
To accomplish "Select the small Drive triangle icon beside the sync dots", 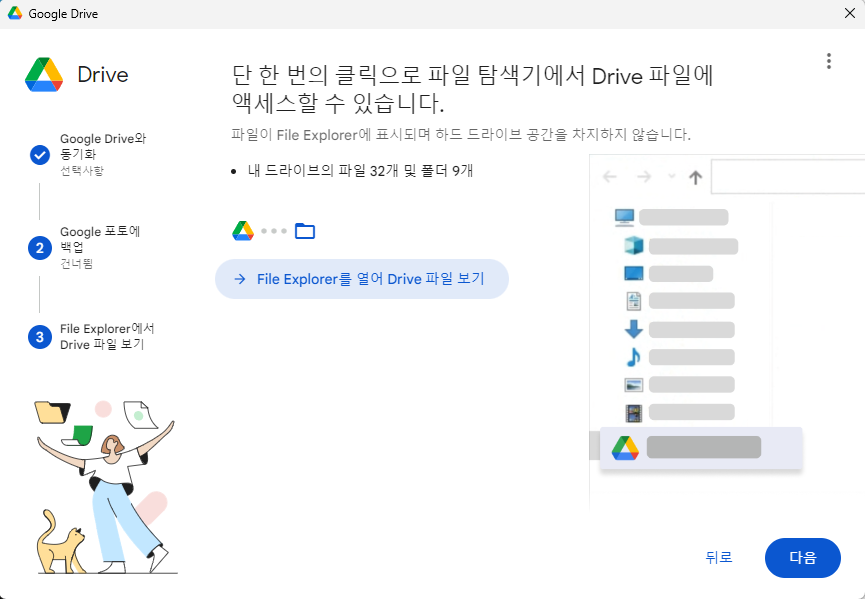I will 244,230.
